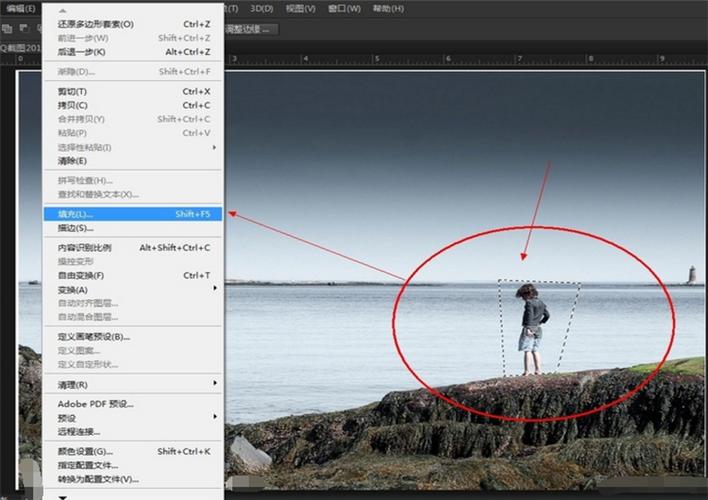Expand the 清理(R) submenu arrow

pyautogui.click(x=214, y=383)
